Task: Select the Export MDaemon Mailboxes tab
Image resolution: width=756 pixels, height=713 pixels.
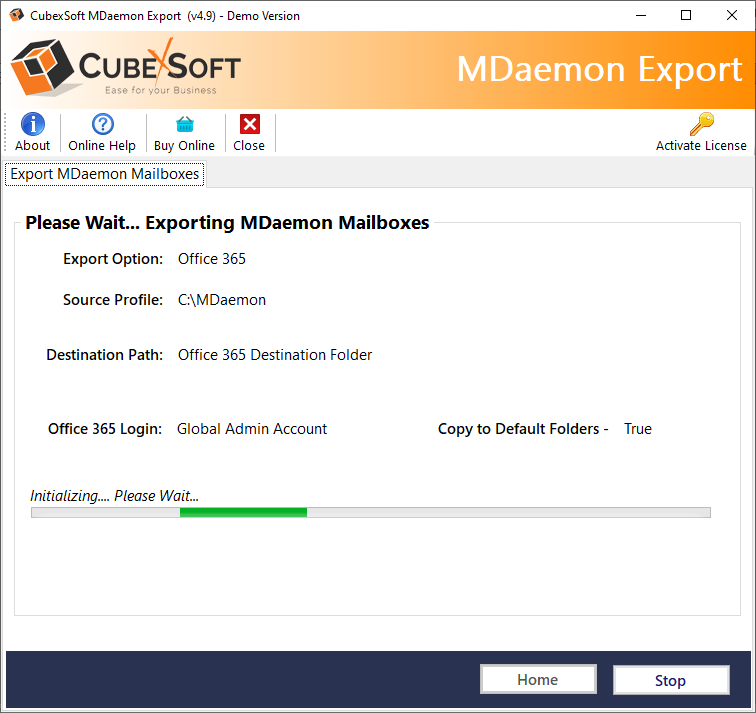Action: pyautogui.click(x=105, y=174)
